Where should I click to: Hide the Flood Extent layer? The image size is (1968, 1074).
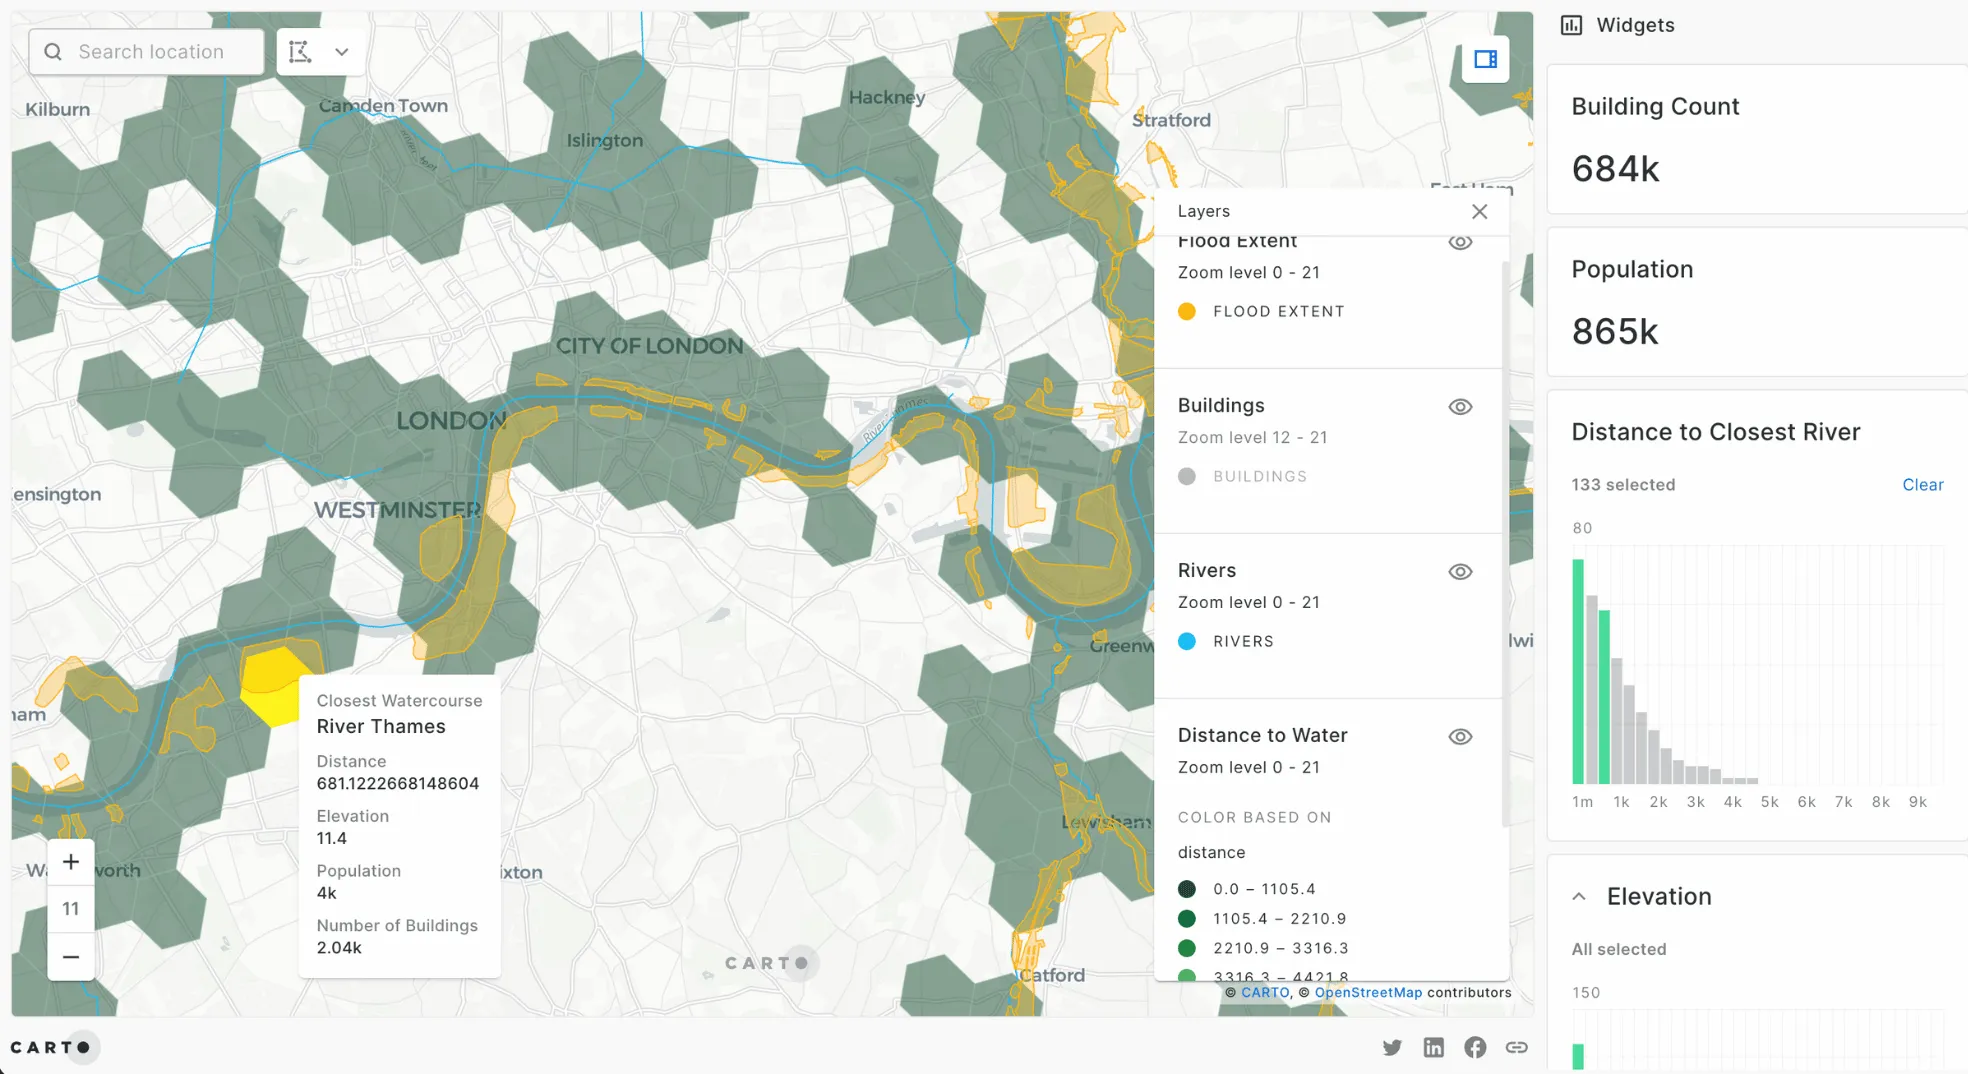pos(1460,243)
